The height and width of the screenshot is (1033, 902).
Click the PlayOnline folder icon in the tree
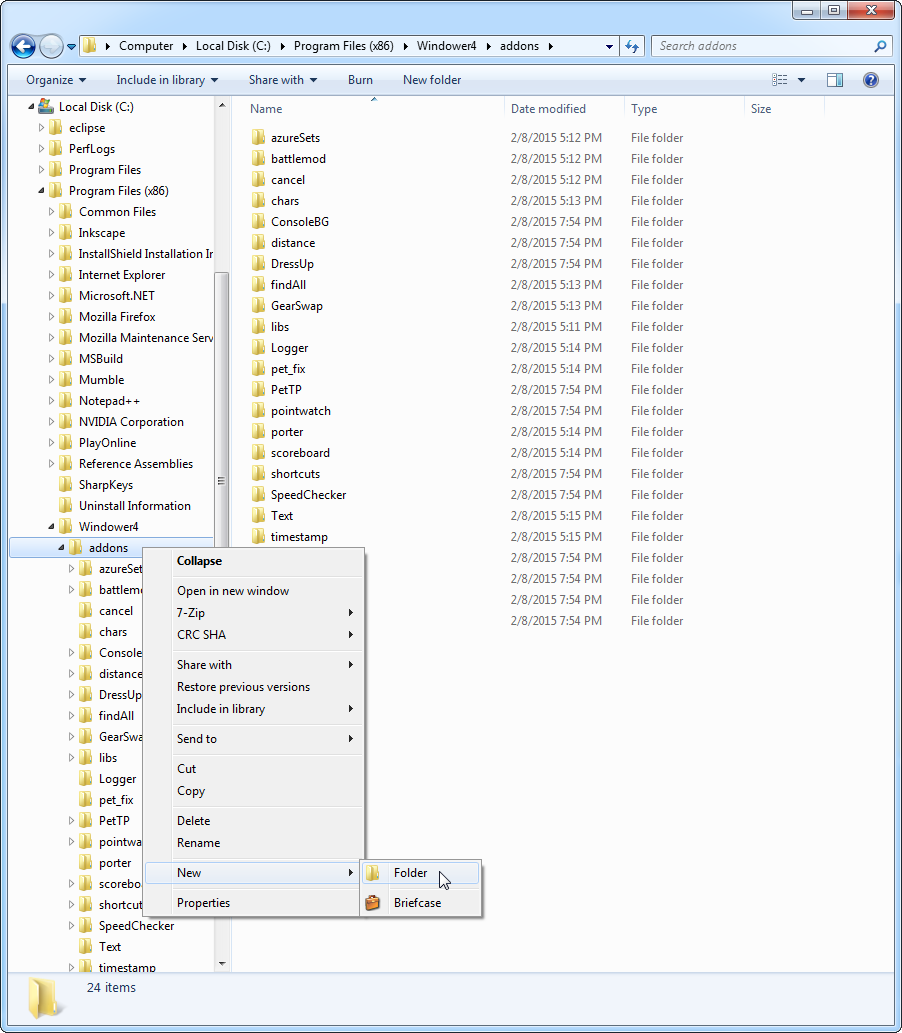tap(66, 443)
